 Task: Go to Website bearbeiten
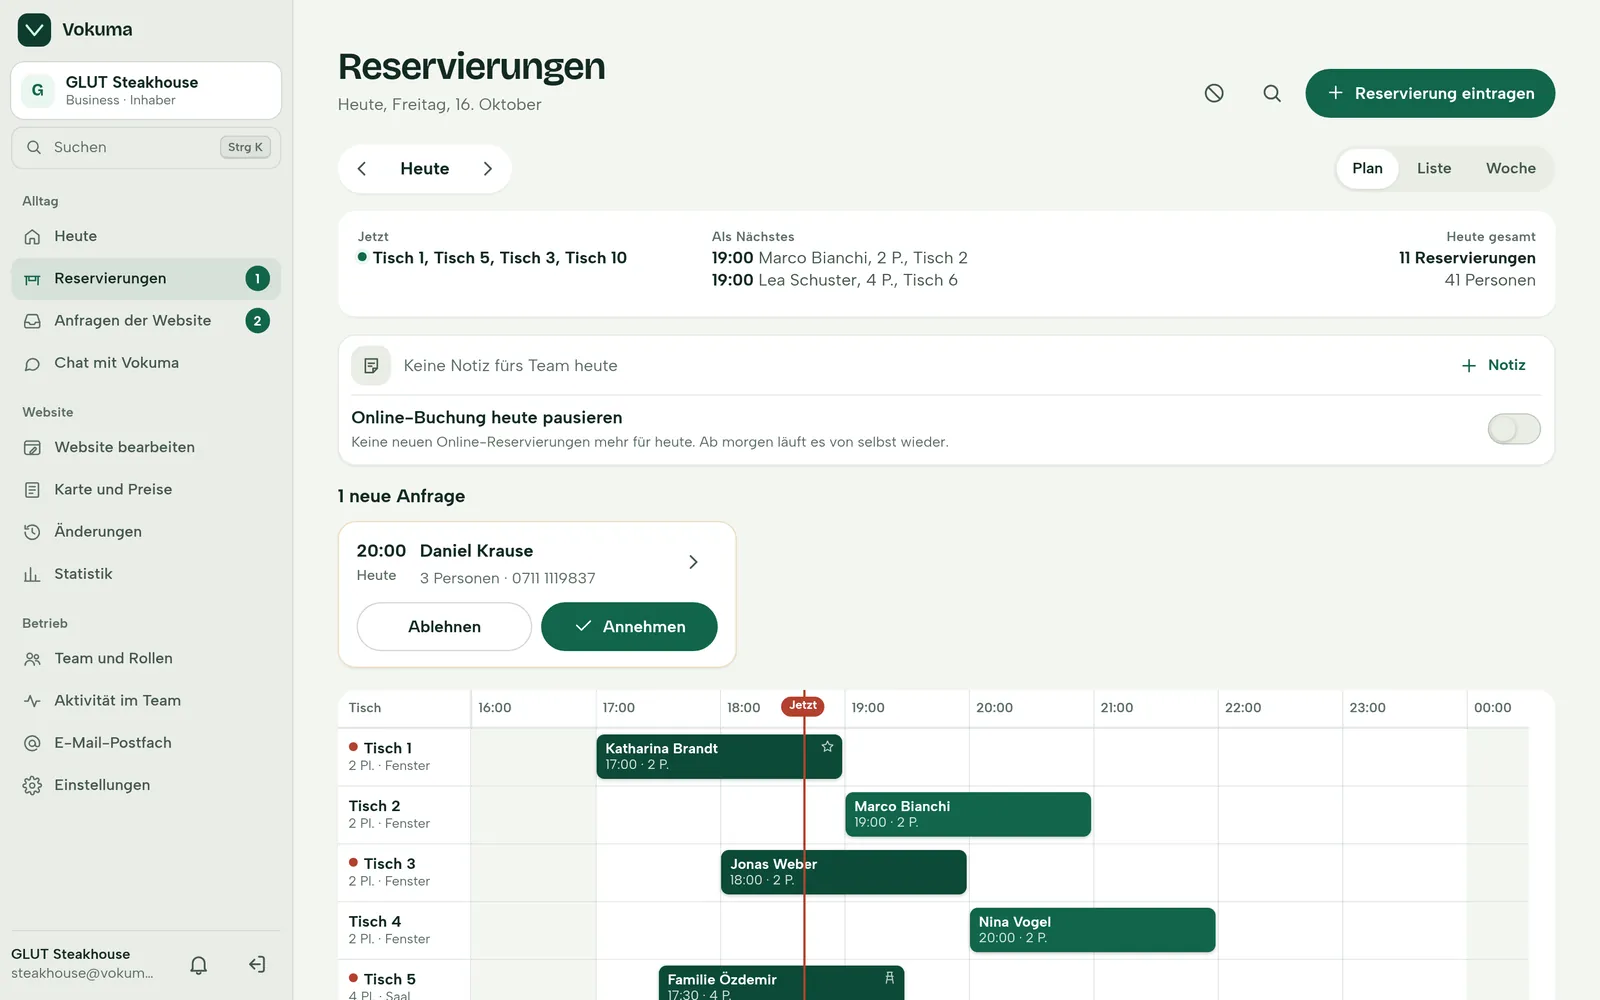146,447
